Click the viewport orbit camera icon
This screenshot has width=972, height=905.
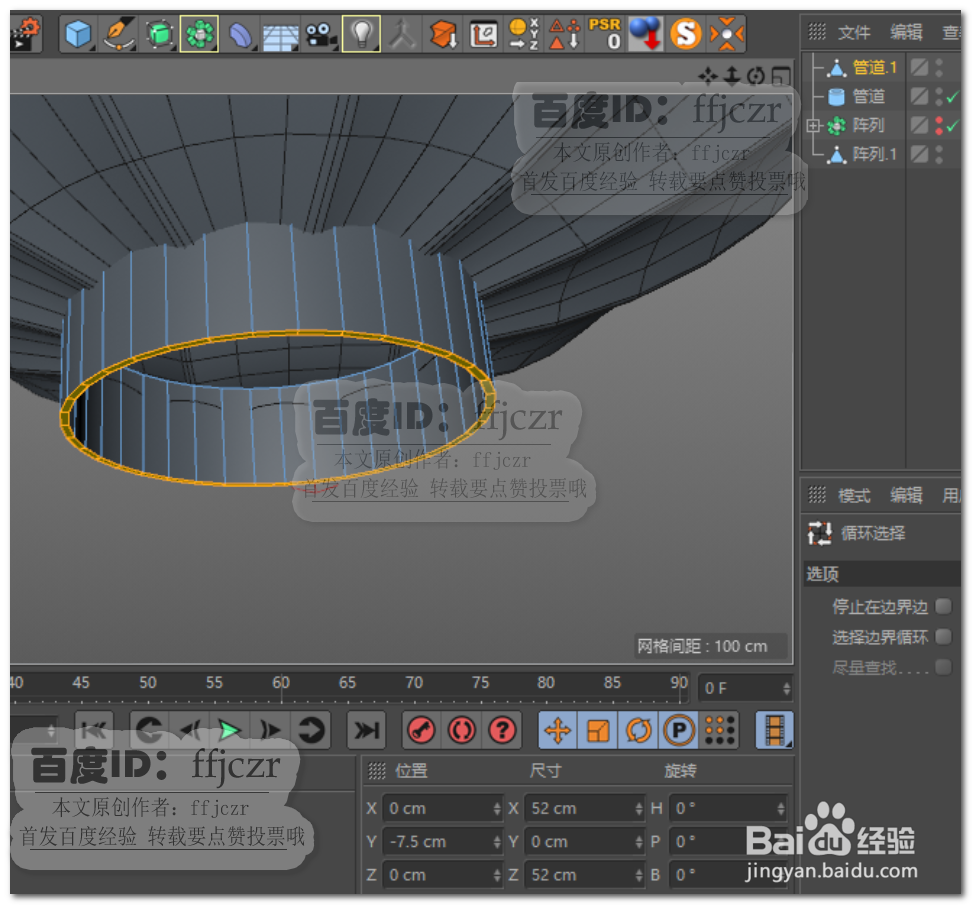coord(756,76)
